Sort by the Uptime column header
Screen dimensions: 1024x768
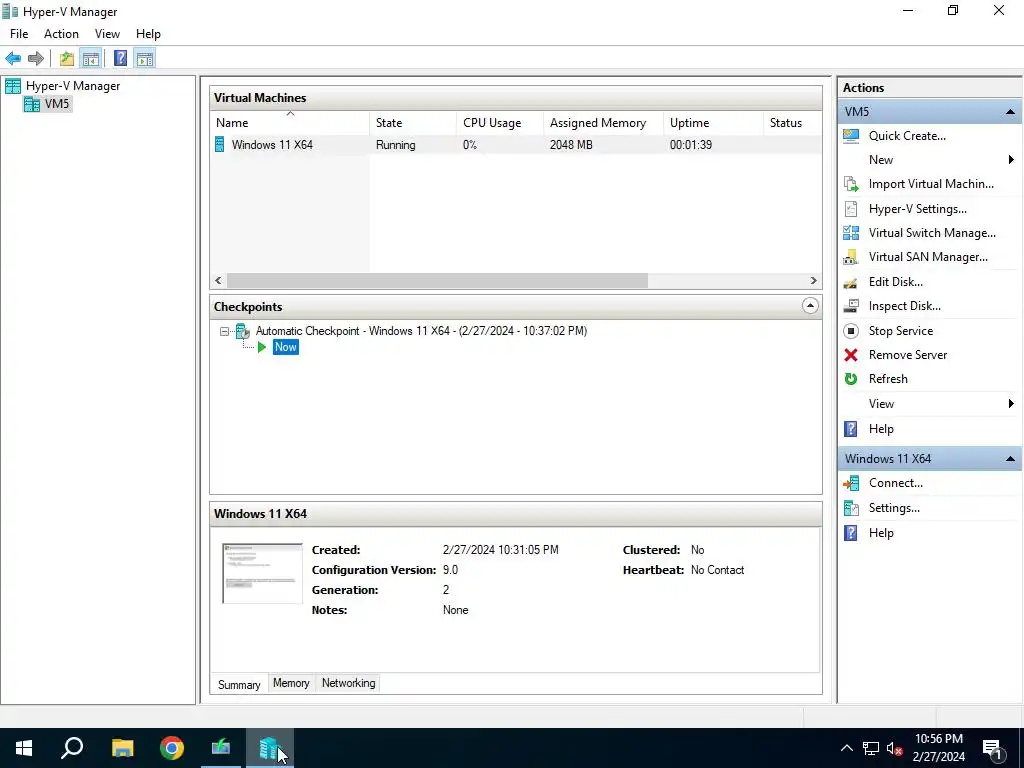[x=713, y=123]
